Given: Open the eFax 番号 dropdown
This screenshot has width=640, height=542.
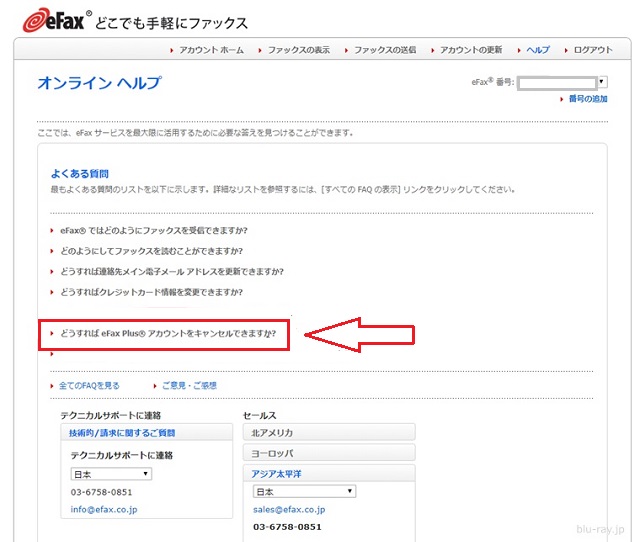Looking at the screenshot, I should (x=562, y=82).
